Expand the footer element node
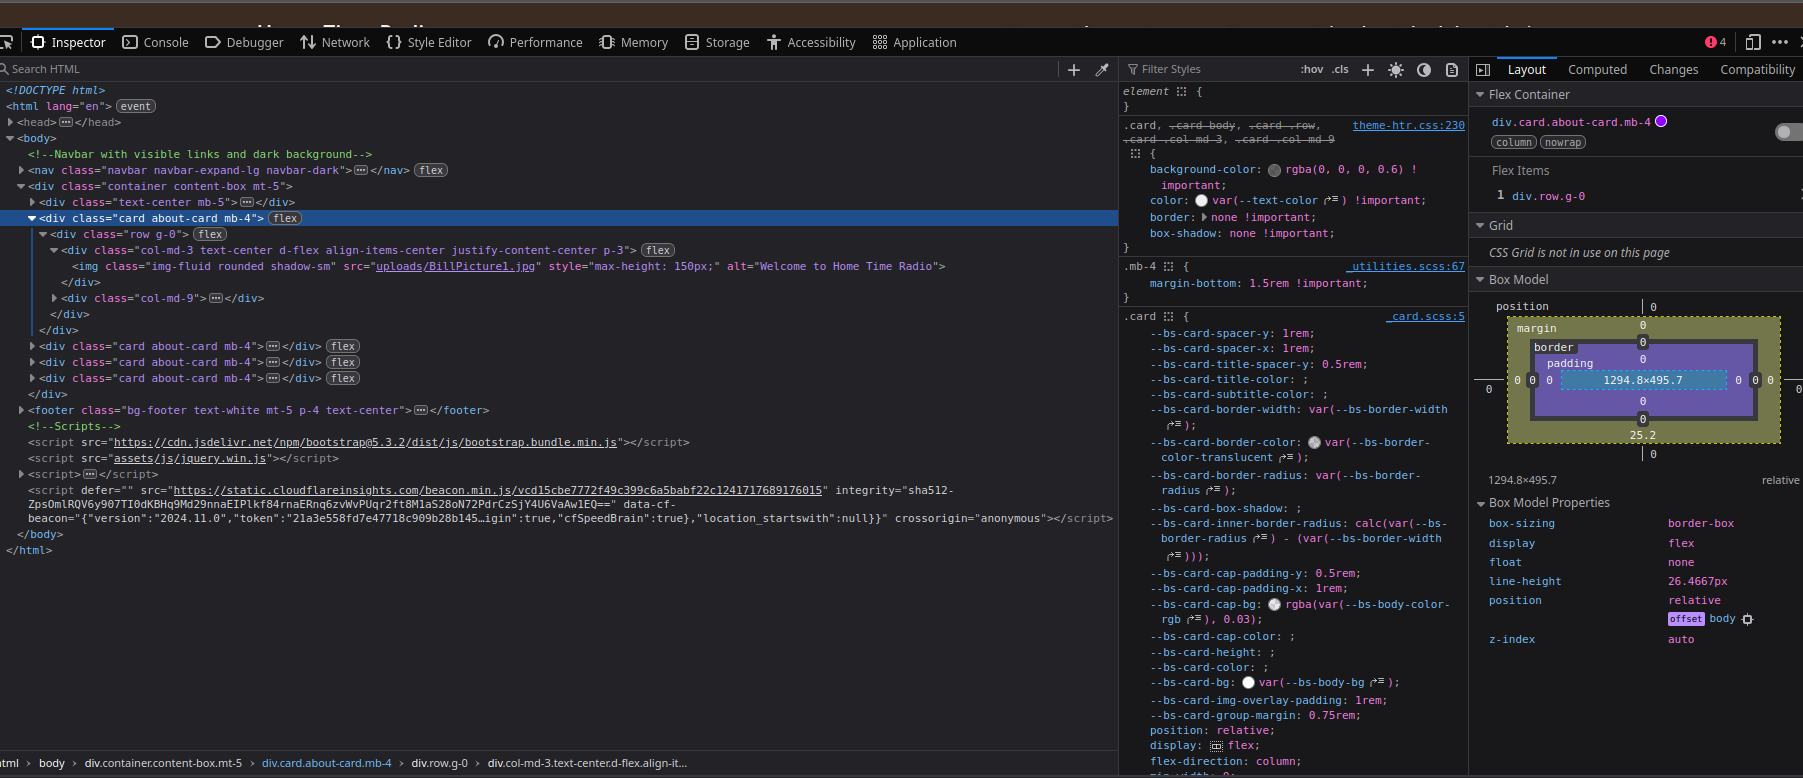This screenshot has width=1803, height=778. [21, 410]
